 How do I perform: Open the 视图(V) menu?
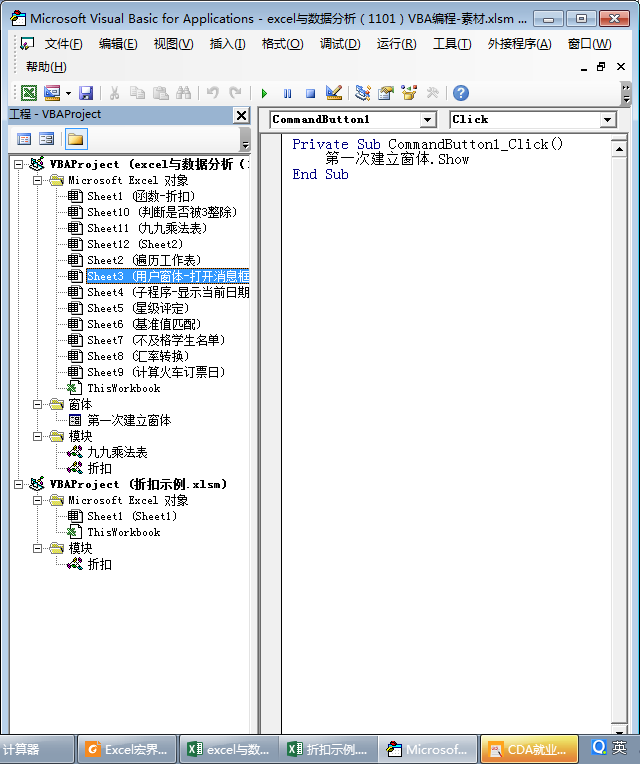click(x=173, y=44)
